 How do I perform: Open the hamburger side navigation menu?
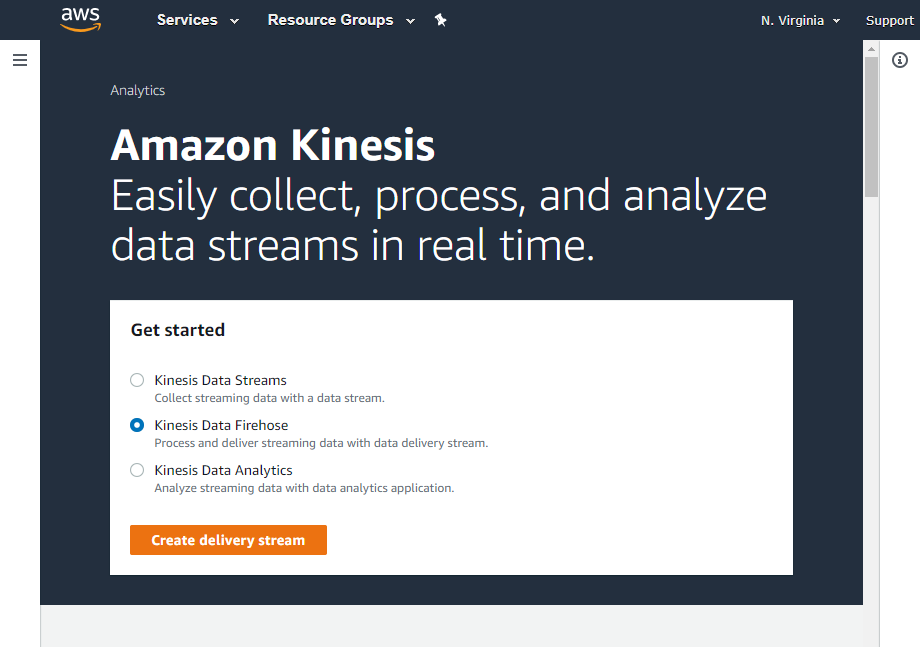point(20,60)
